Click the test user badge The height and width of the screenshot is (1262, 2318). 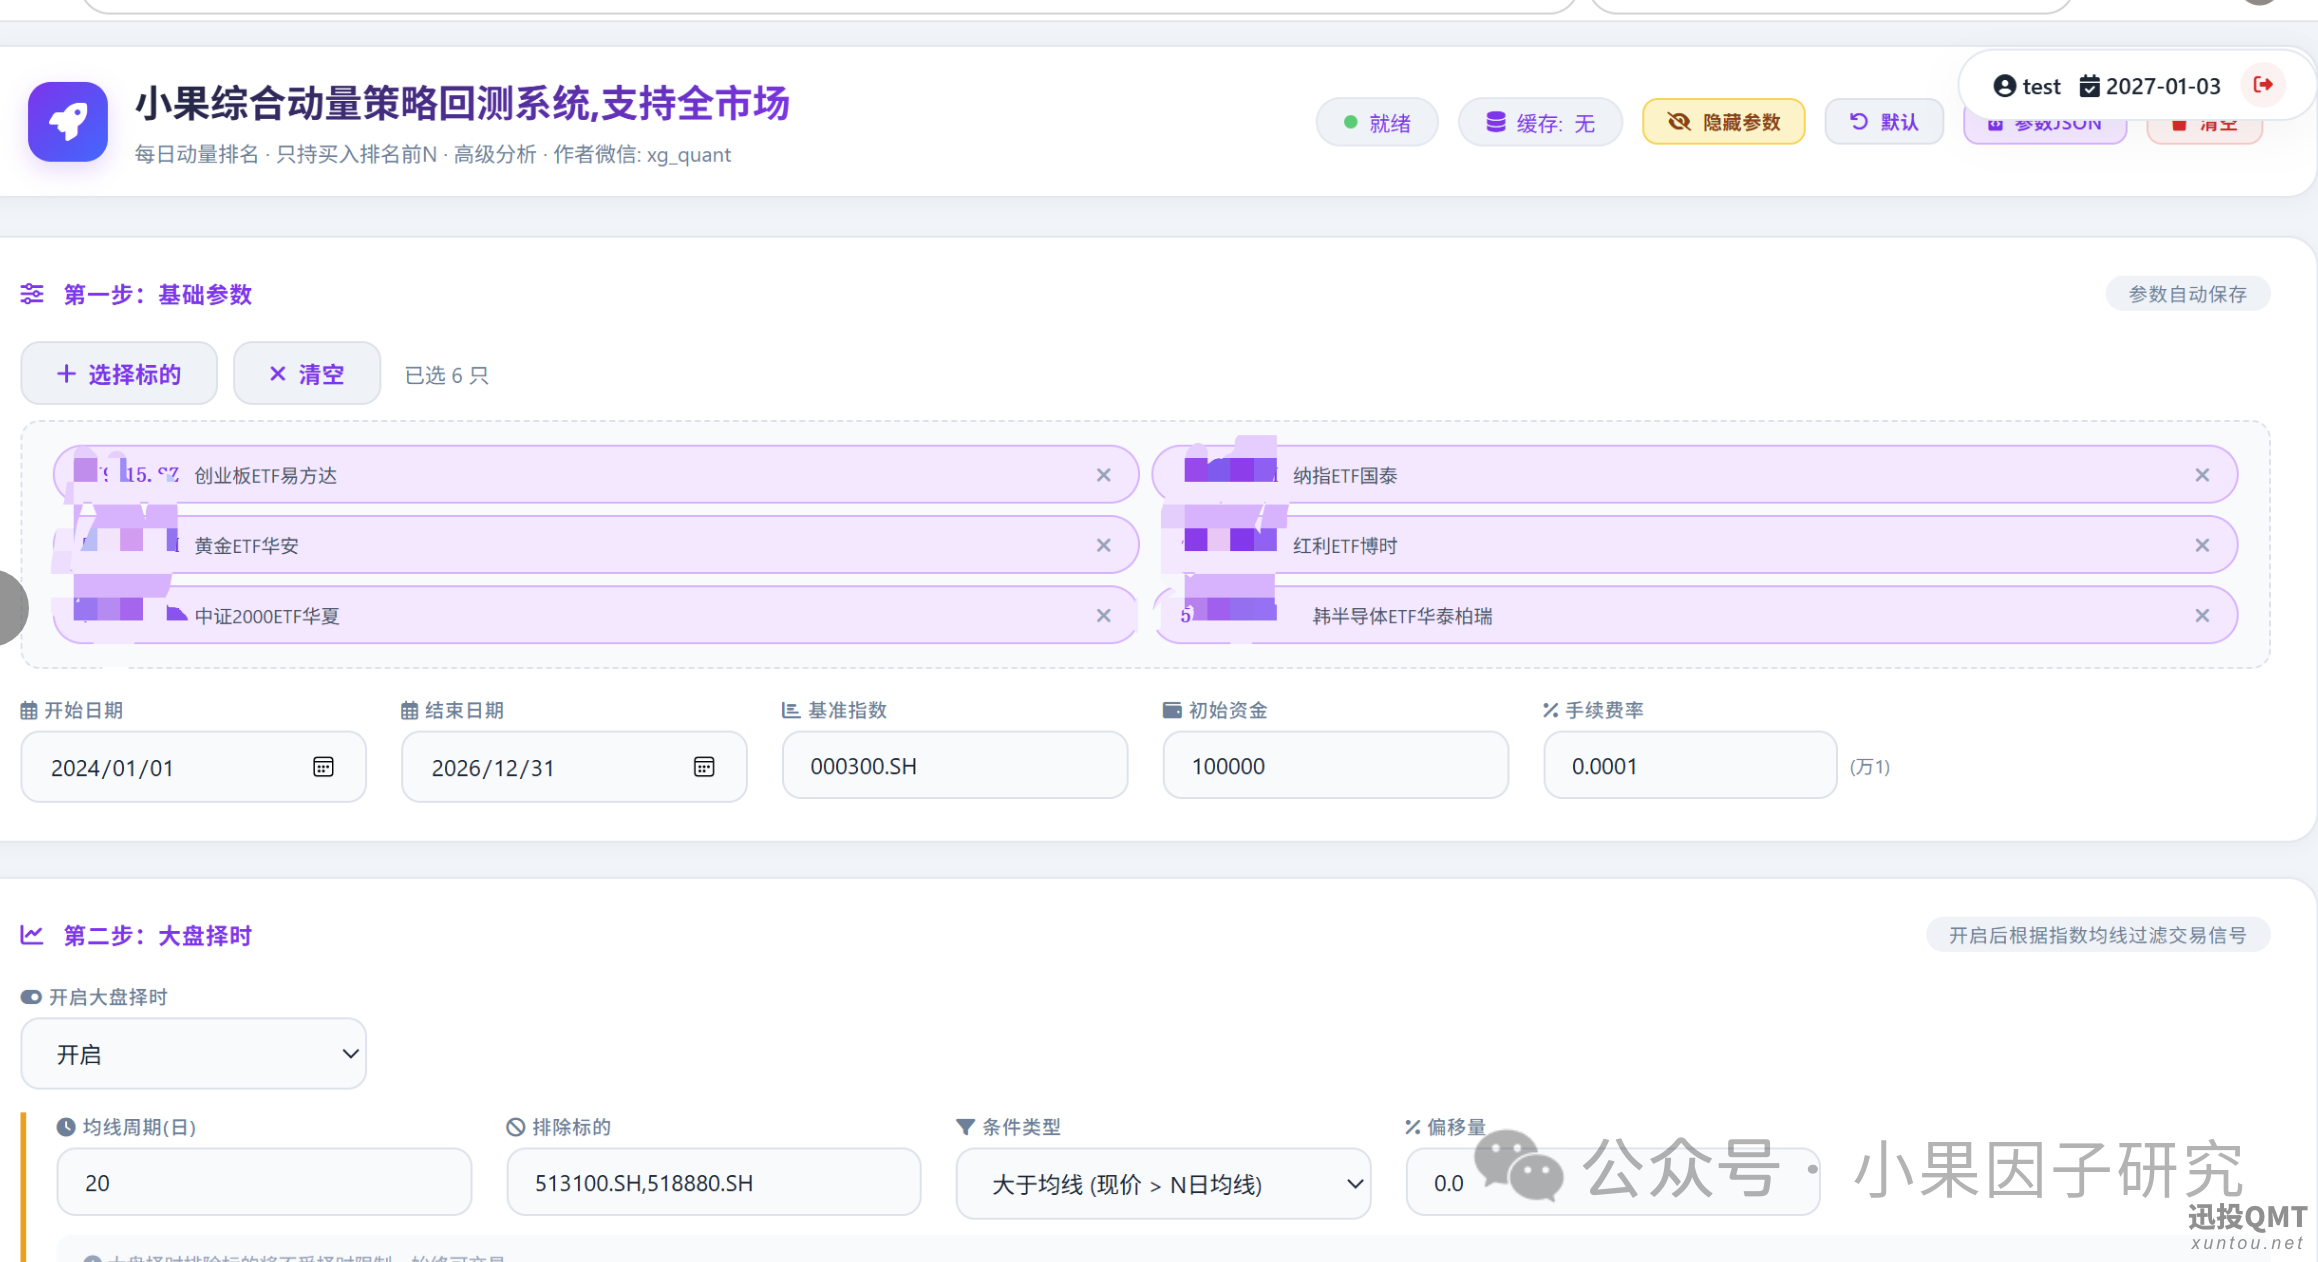pyautogui.click(x=2027, y=86)
